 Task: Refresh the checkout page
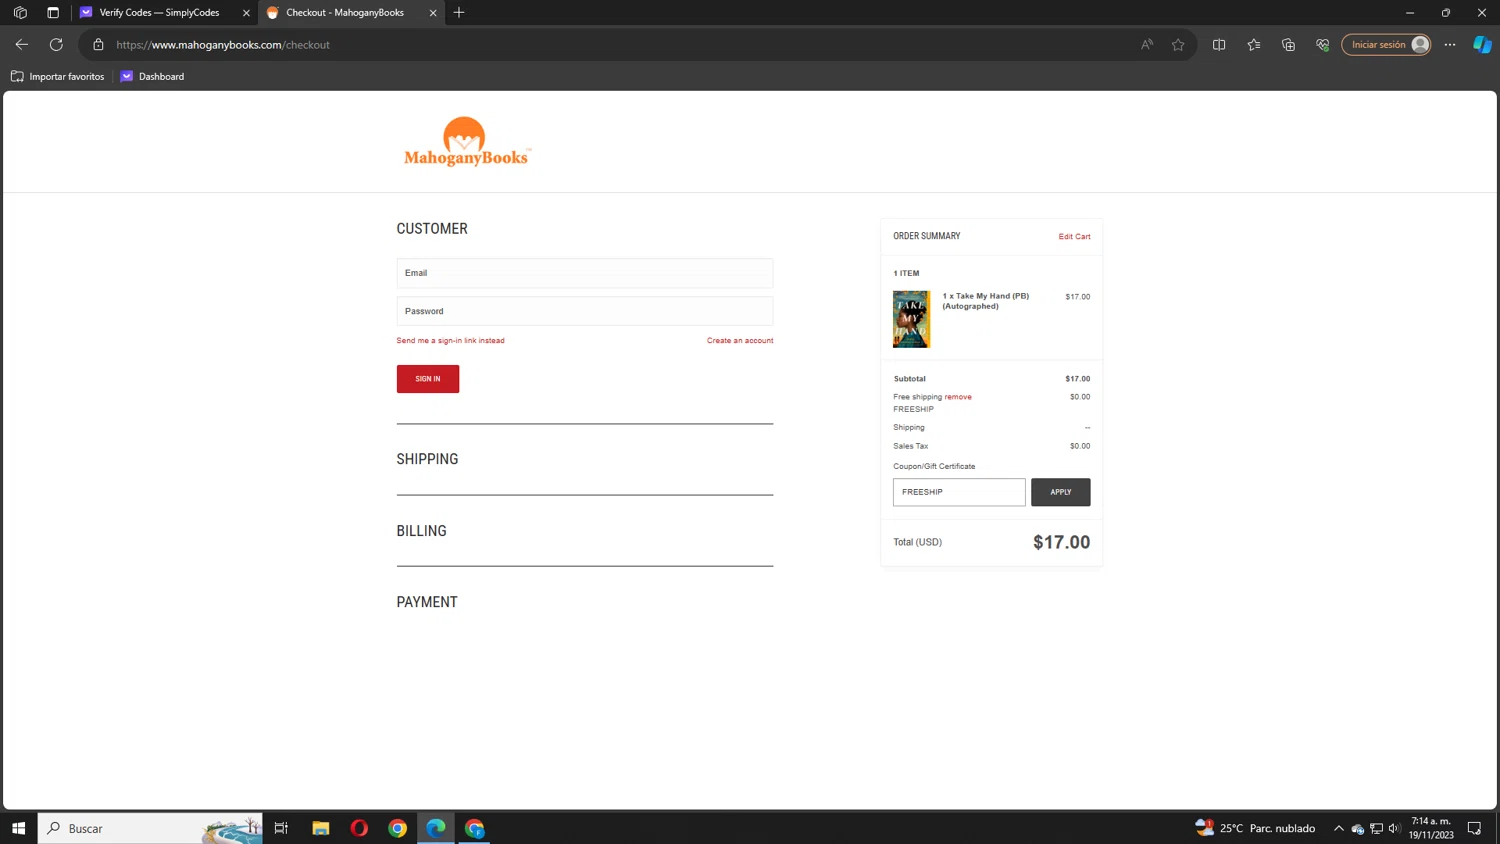point(56,44)
